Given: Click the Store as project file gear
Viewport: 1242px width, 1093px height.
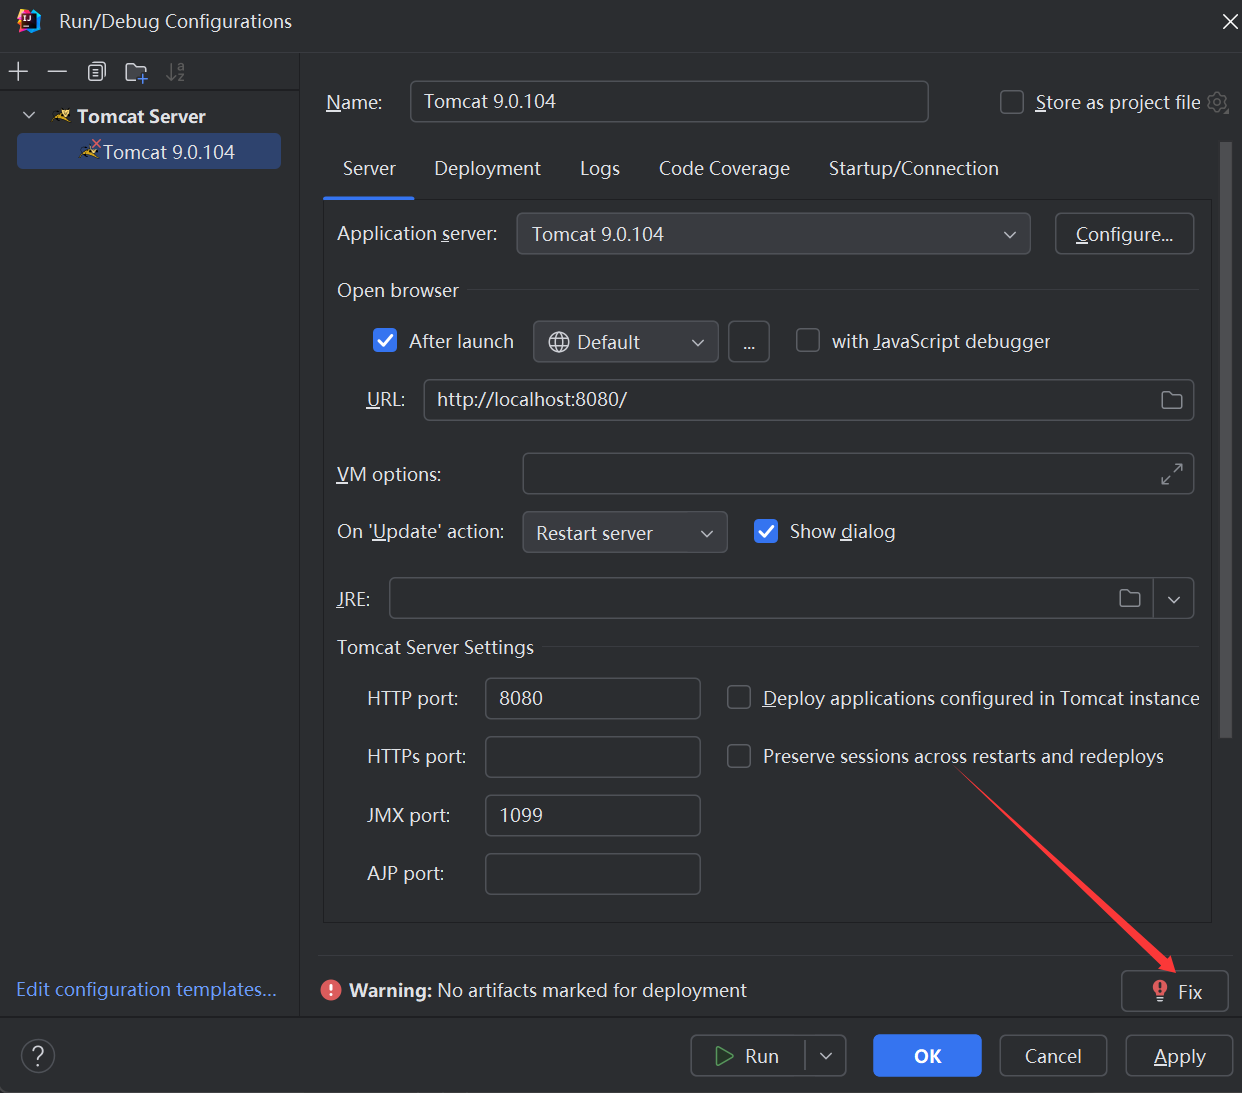Looking at the screenshot, I should pyautogui.click(x=1217, y=102).
